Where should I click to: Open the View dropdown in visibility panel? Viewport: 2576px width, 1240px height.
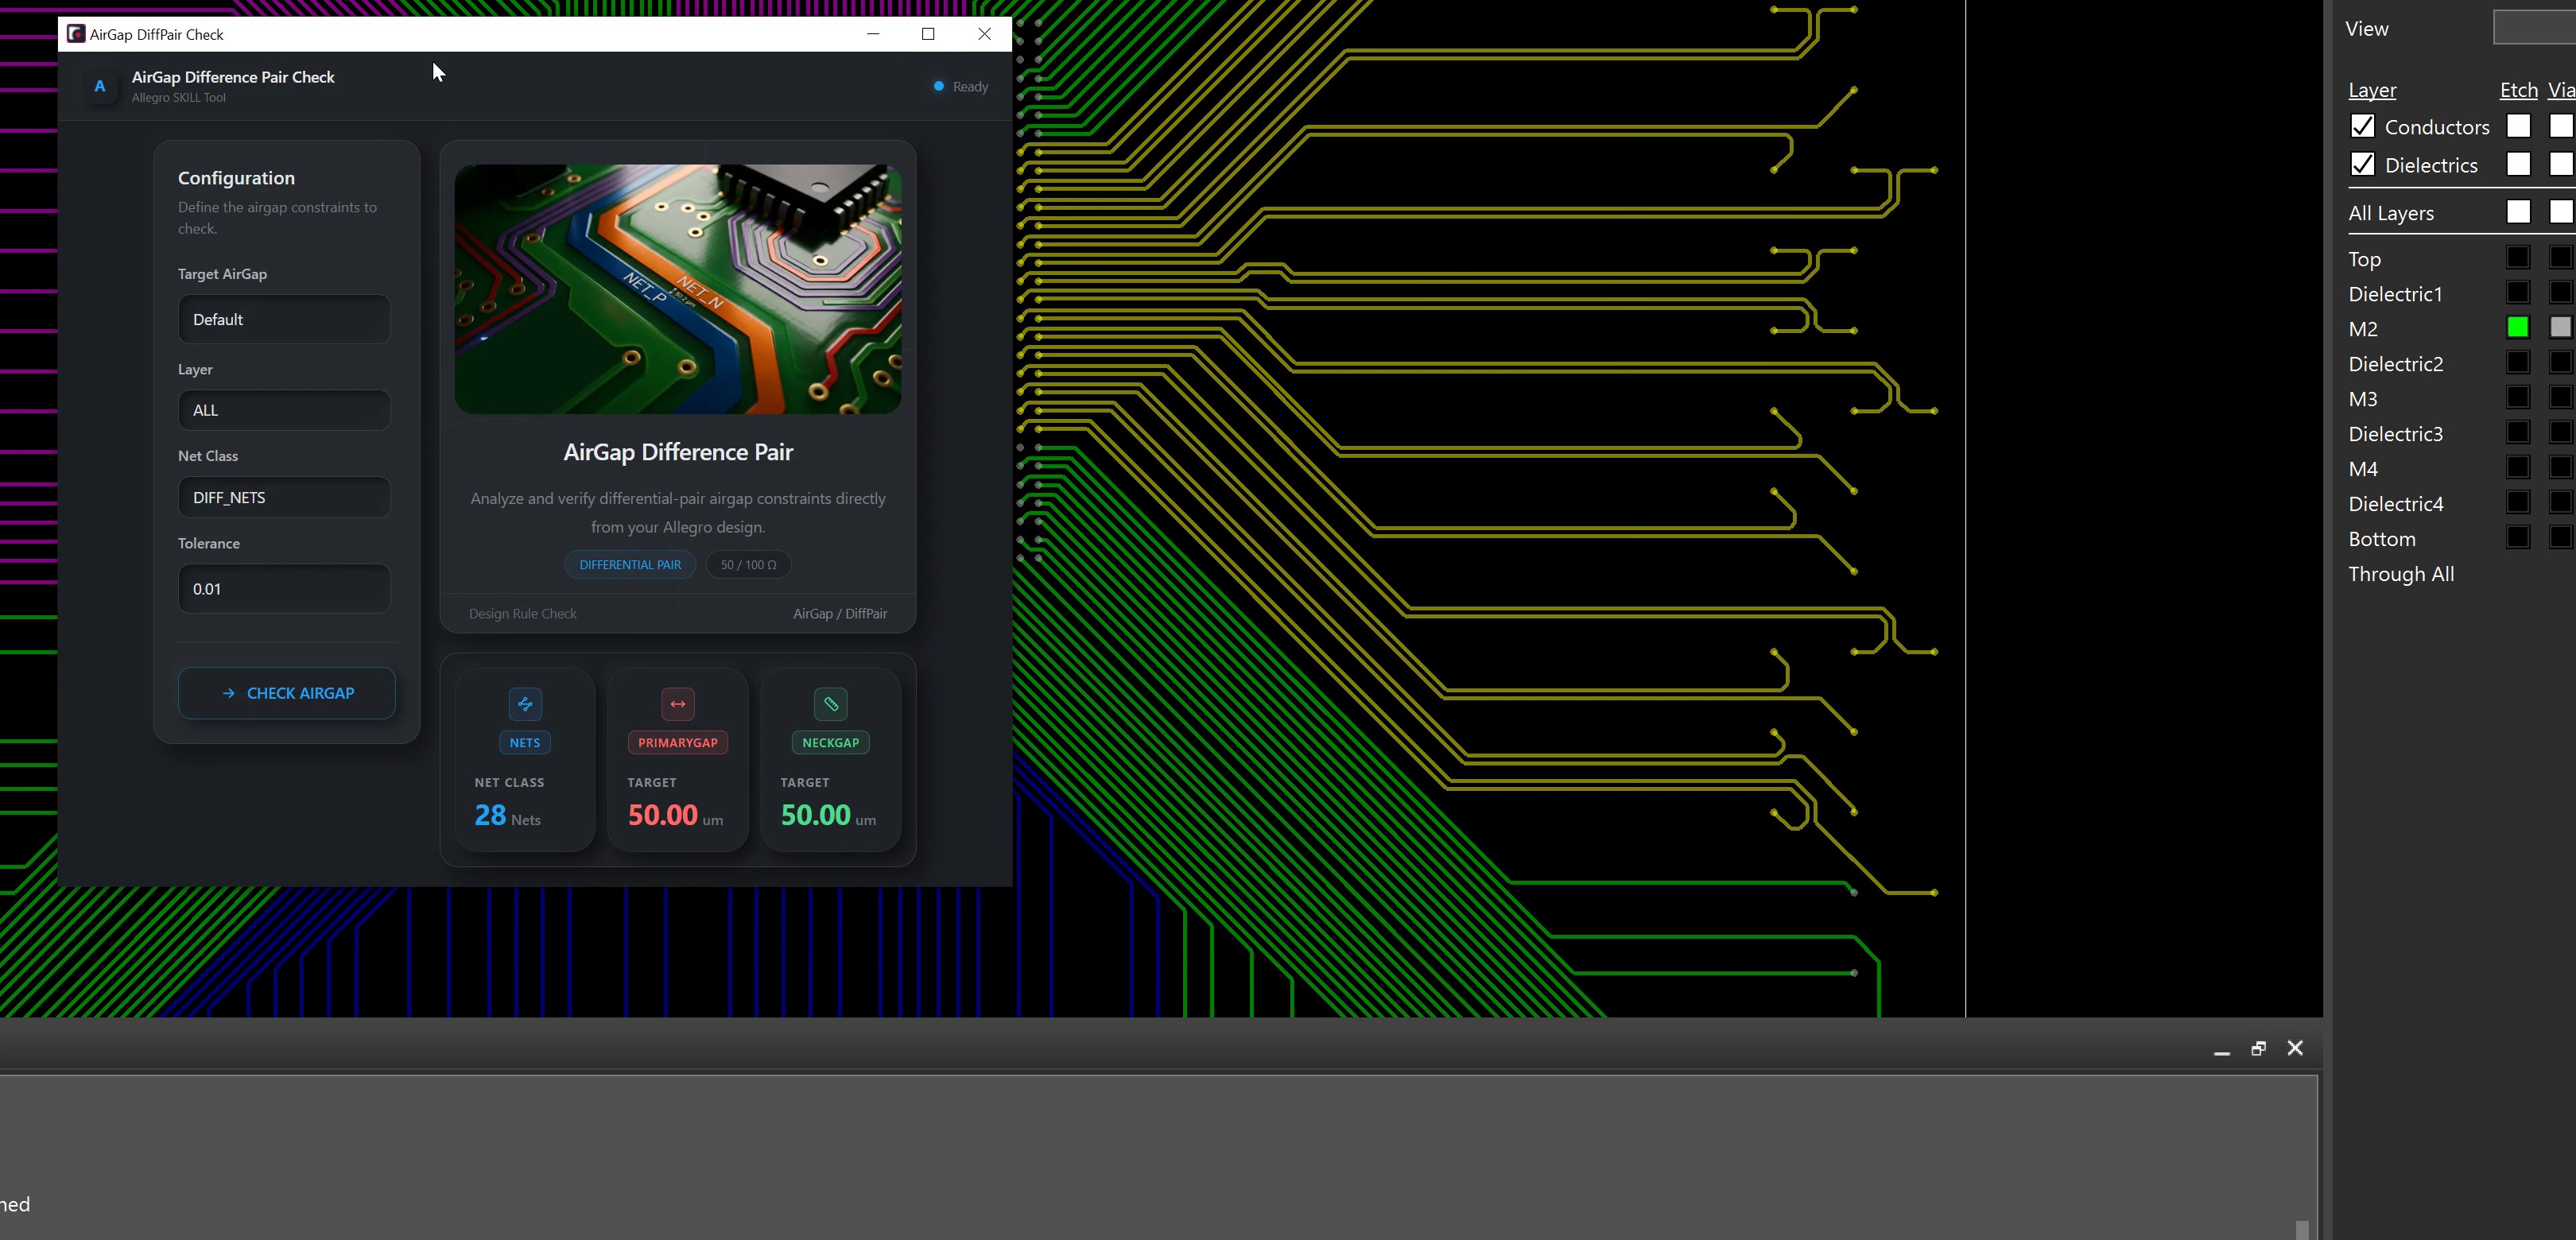2534,28
